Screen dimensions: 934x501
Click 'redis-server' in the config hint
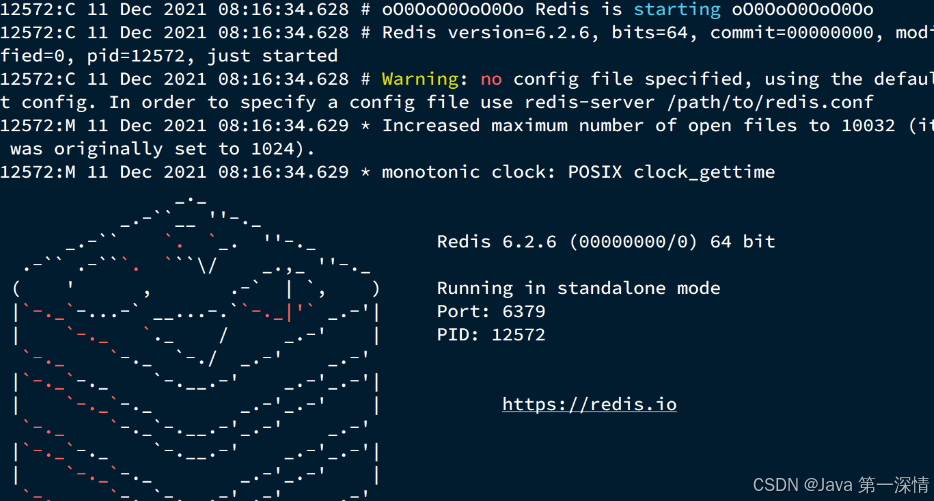pos(589,102)
